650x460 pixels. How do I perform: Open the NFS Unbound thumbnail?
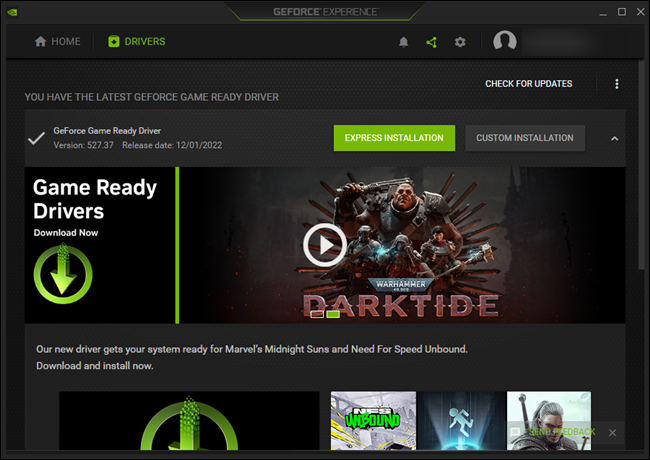tap(373, 421)
